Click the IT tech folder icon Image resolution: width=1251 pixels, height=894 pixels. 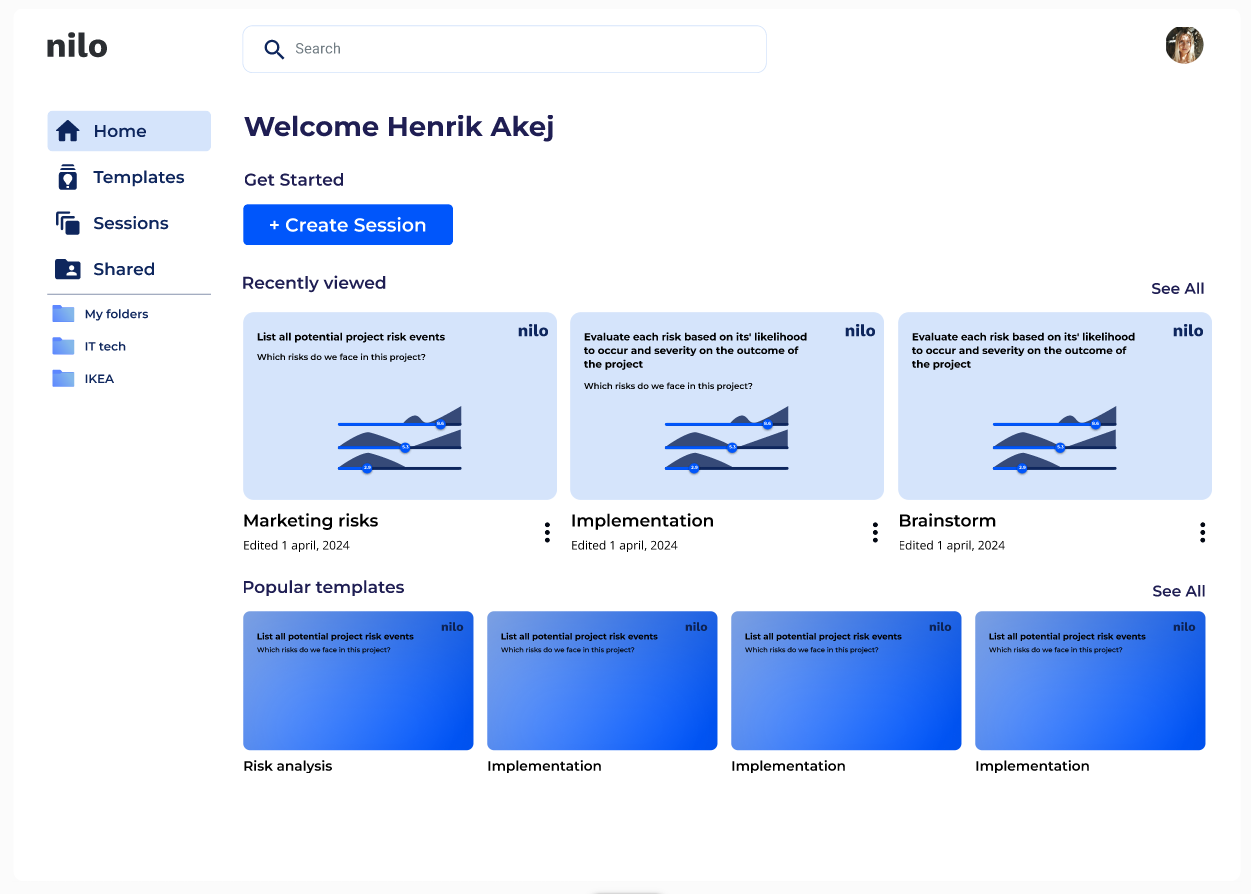[x=63, y=346]
